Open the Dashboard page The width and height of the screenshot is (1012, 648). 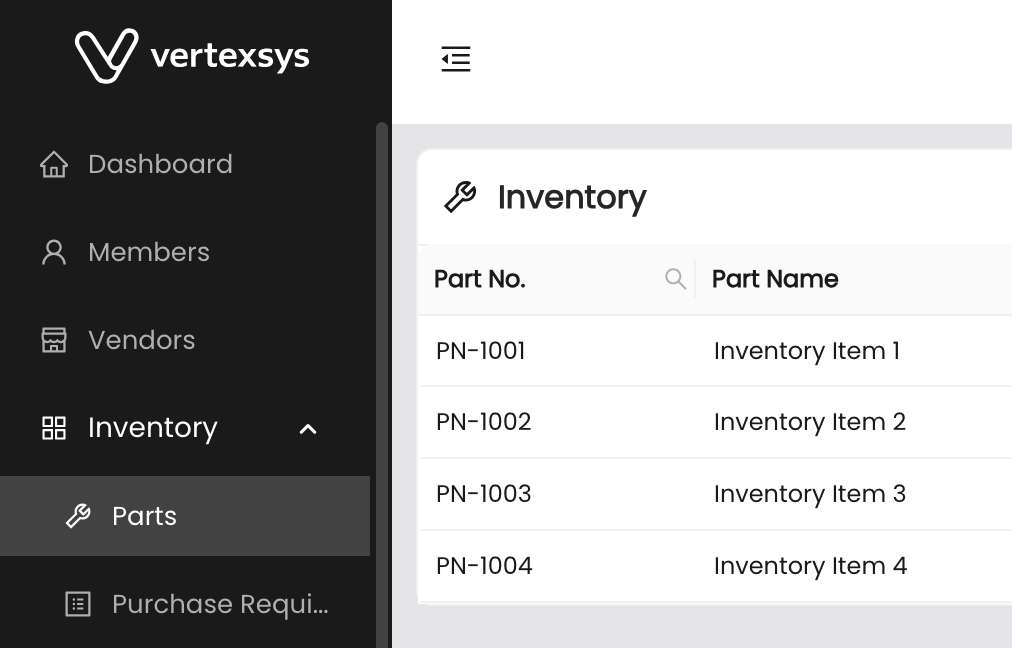tap(160, 163)
